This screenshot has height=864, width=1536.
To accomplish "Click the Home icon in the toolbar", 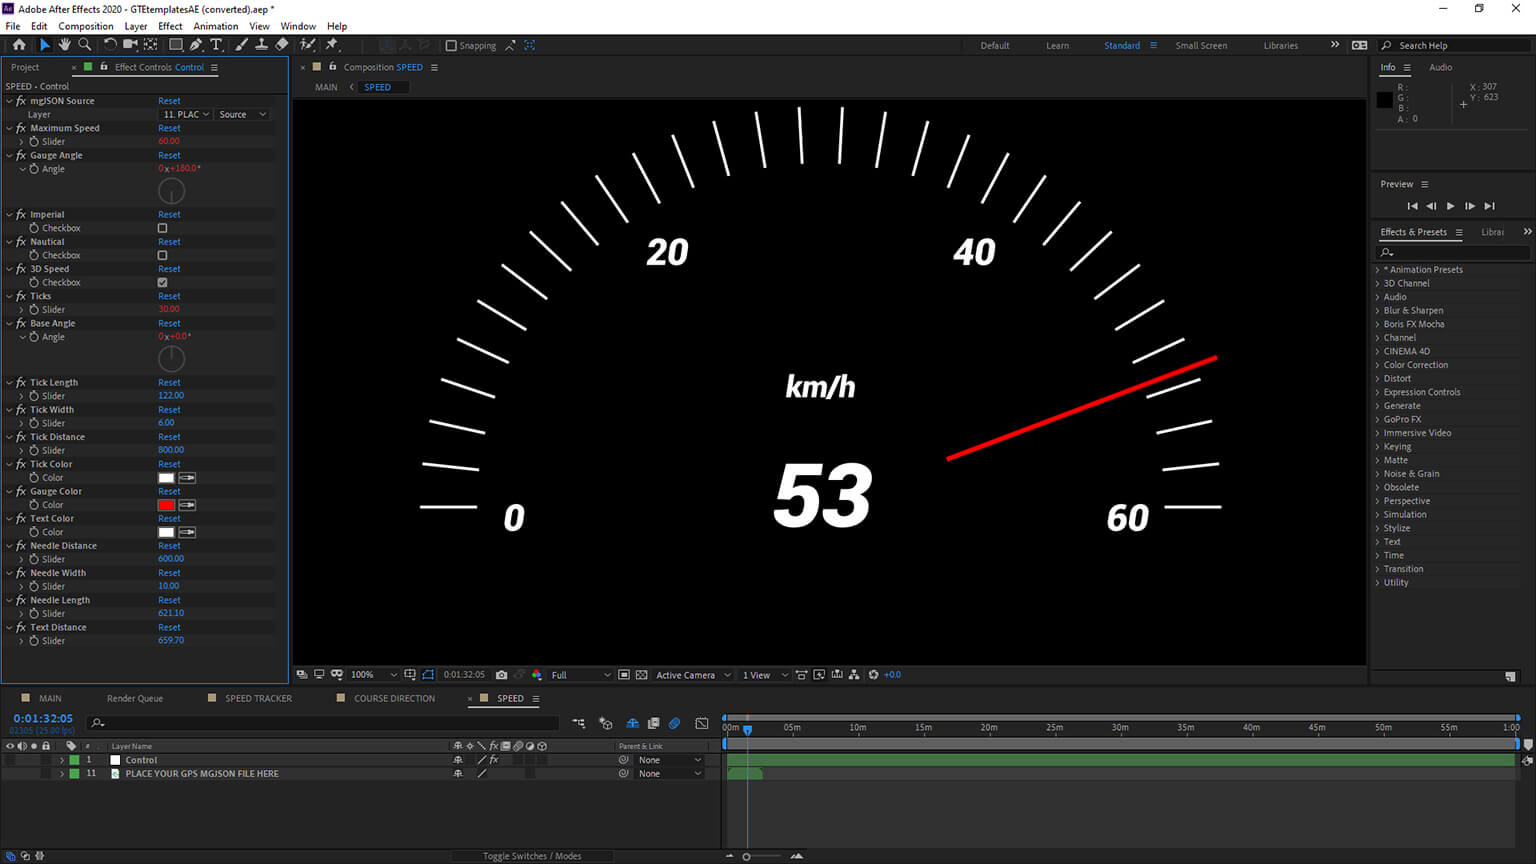I will 19,45.
